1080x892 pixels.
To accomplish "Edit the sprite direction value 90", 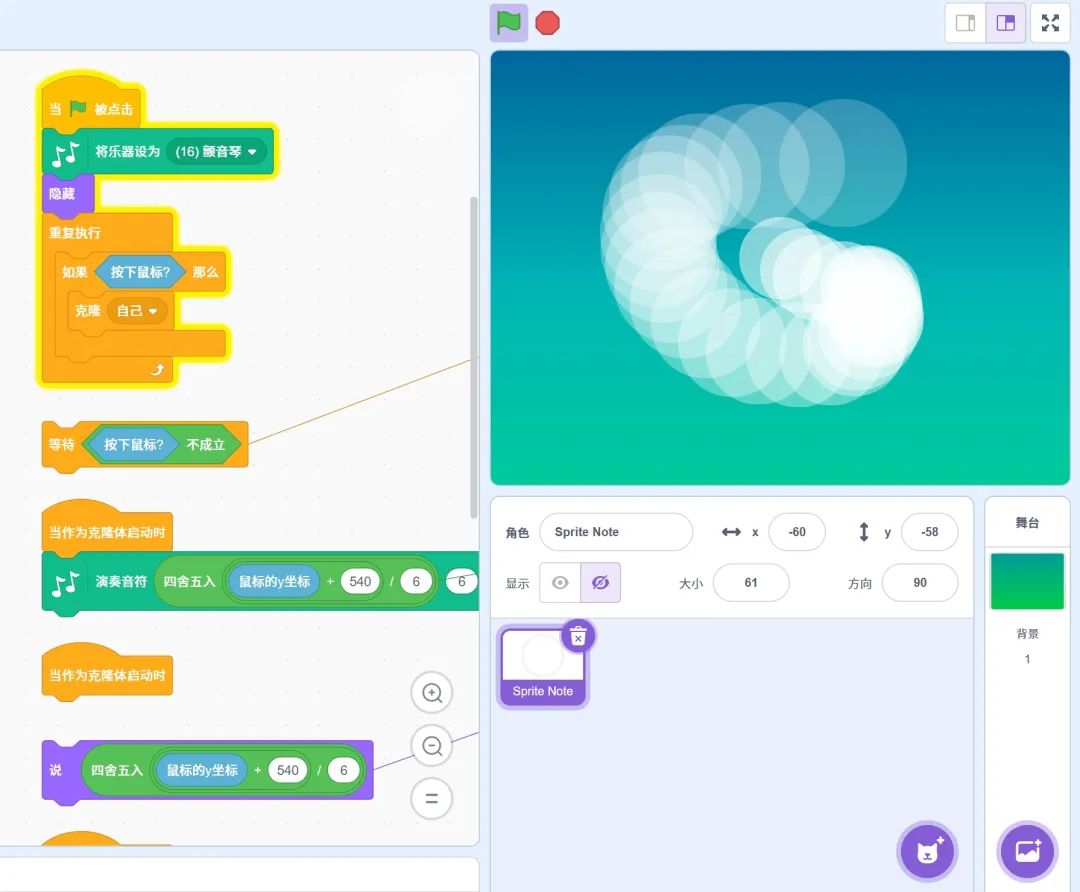I will click(920, 583).
